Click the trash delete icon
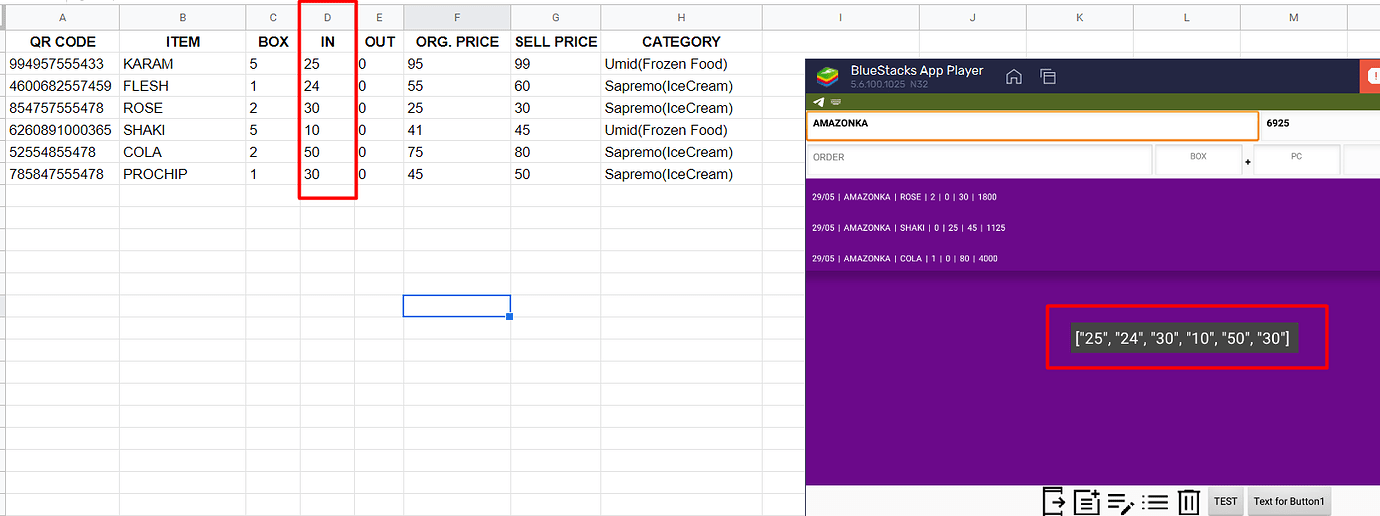 [1188, 501]
